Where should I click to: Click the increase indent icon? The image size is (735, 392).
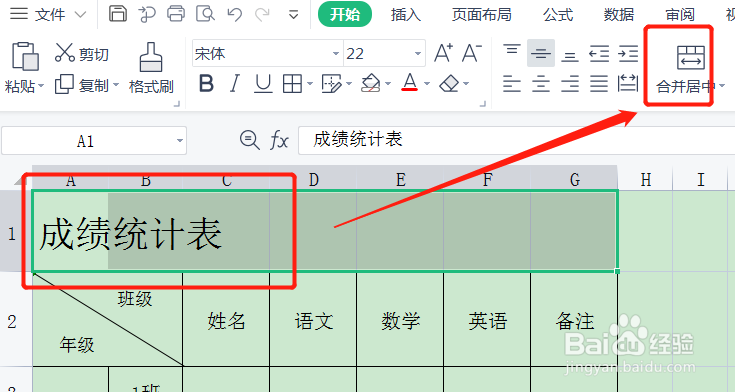[628, 53]
